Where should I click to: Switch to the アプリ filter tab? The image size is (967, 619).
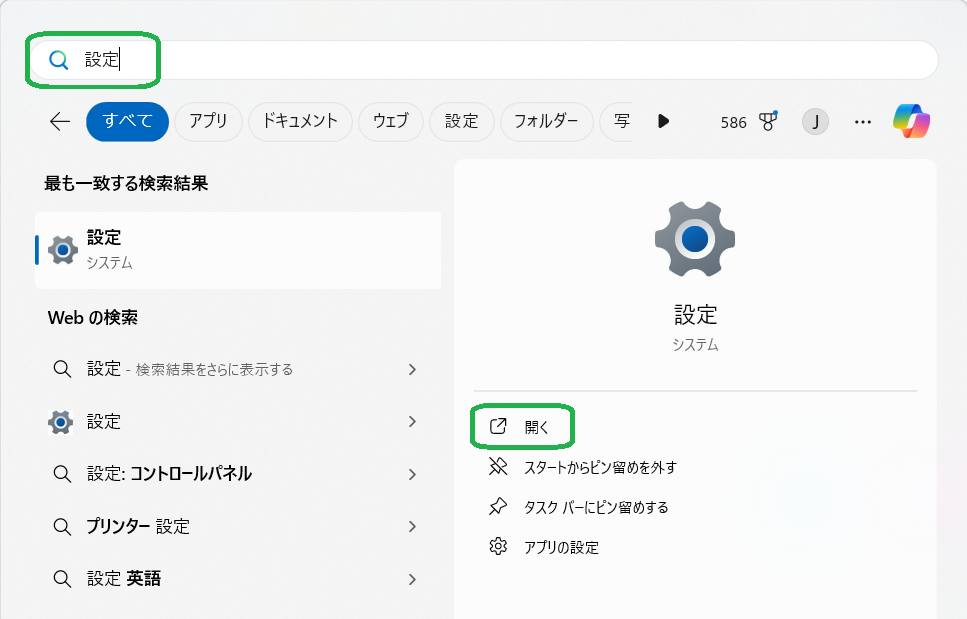click(x=208, y=122)
